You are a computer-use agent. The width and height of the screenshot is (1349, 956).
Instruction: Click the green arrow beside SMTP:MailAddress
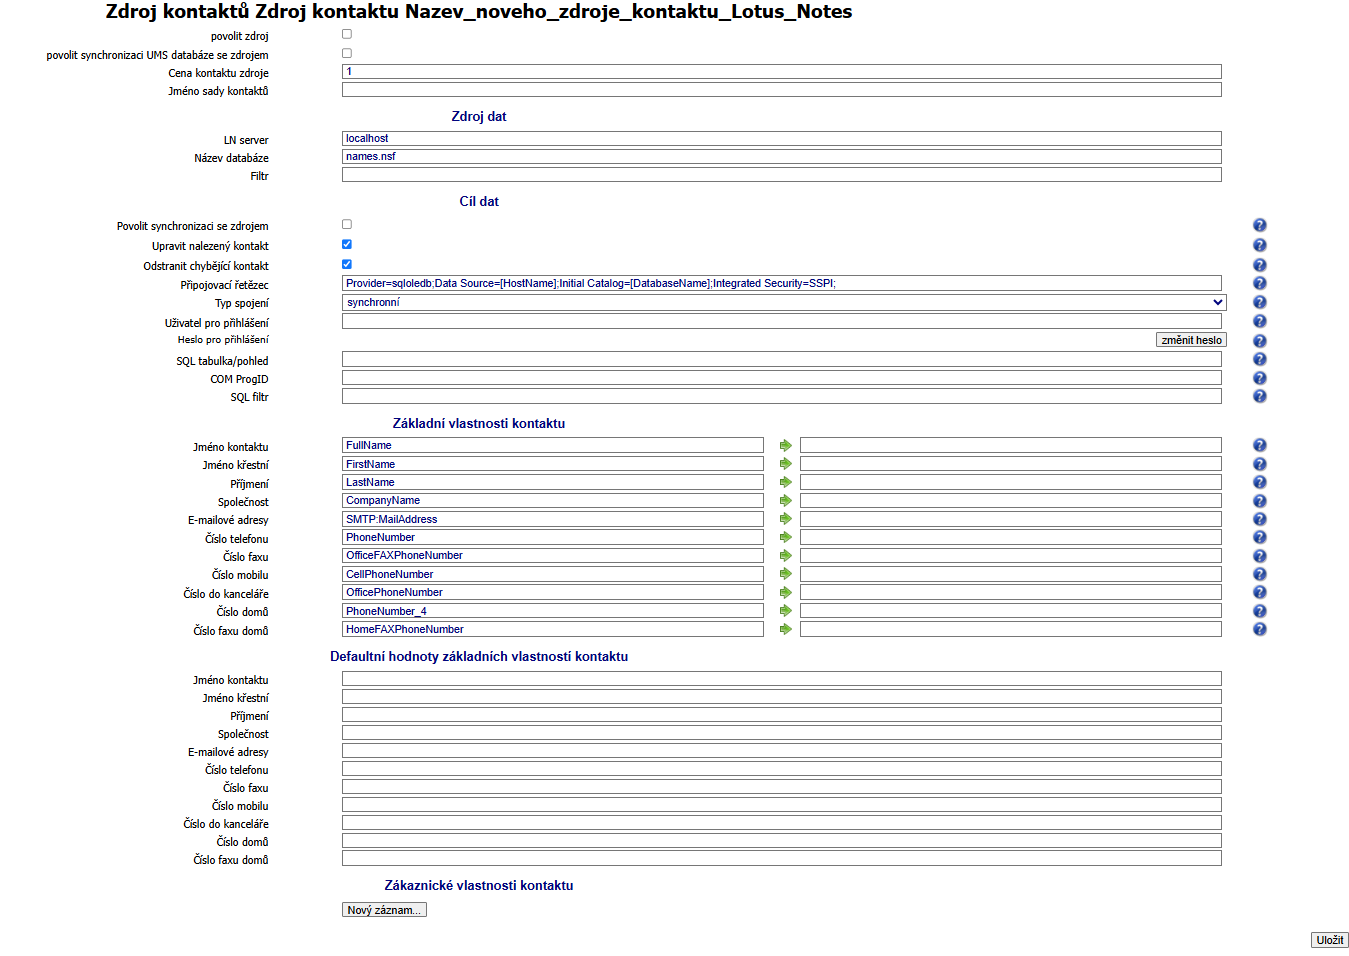click(785, 519)
